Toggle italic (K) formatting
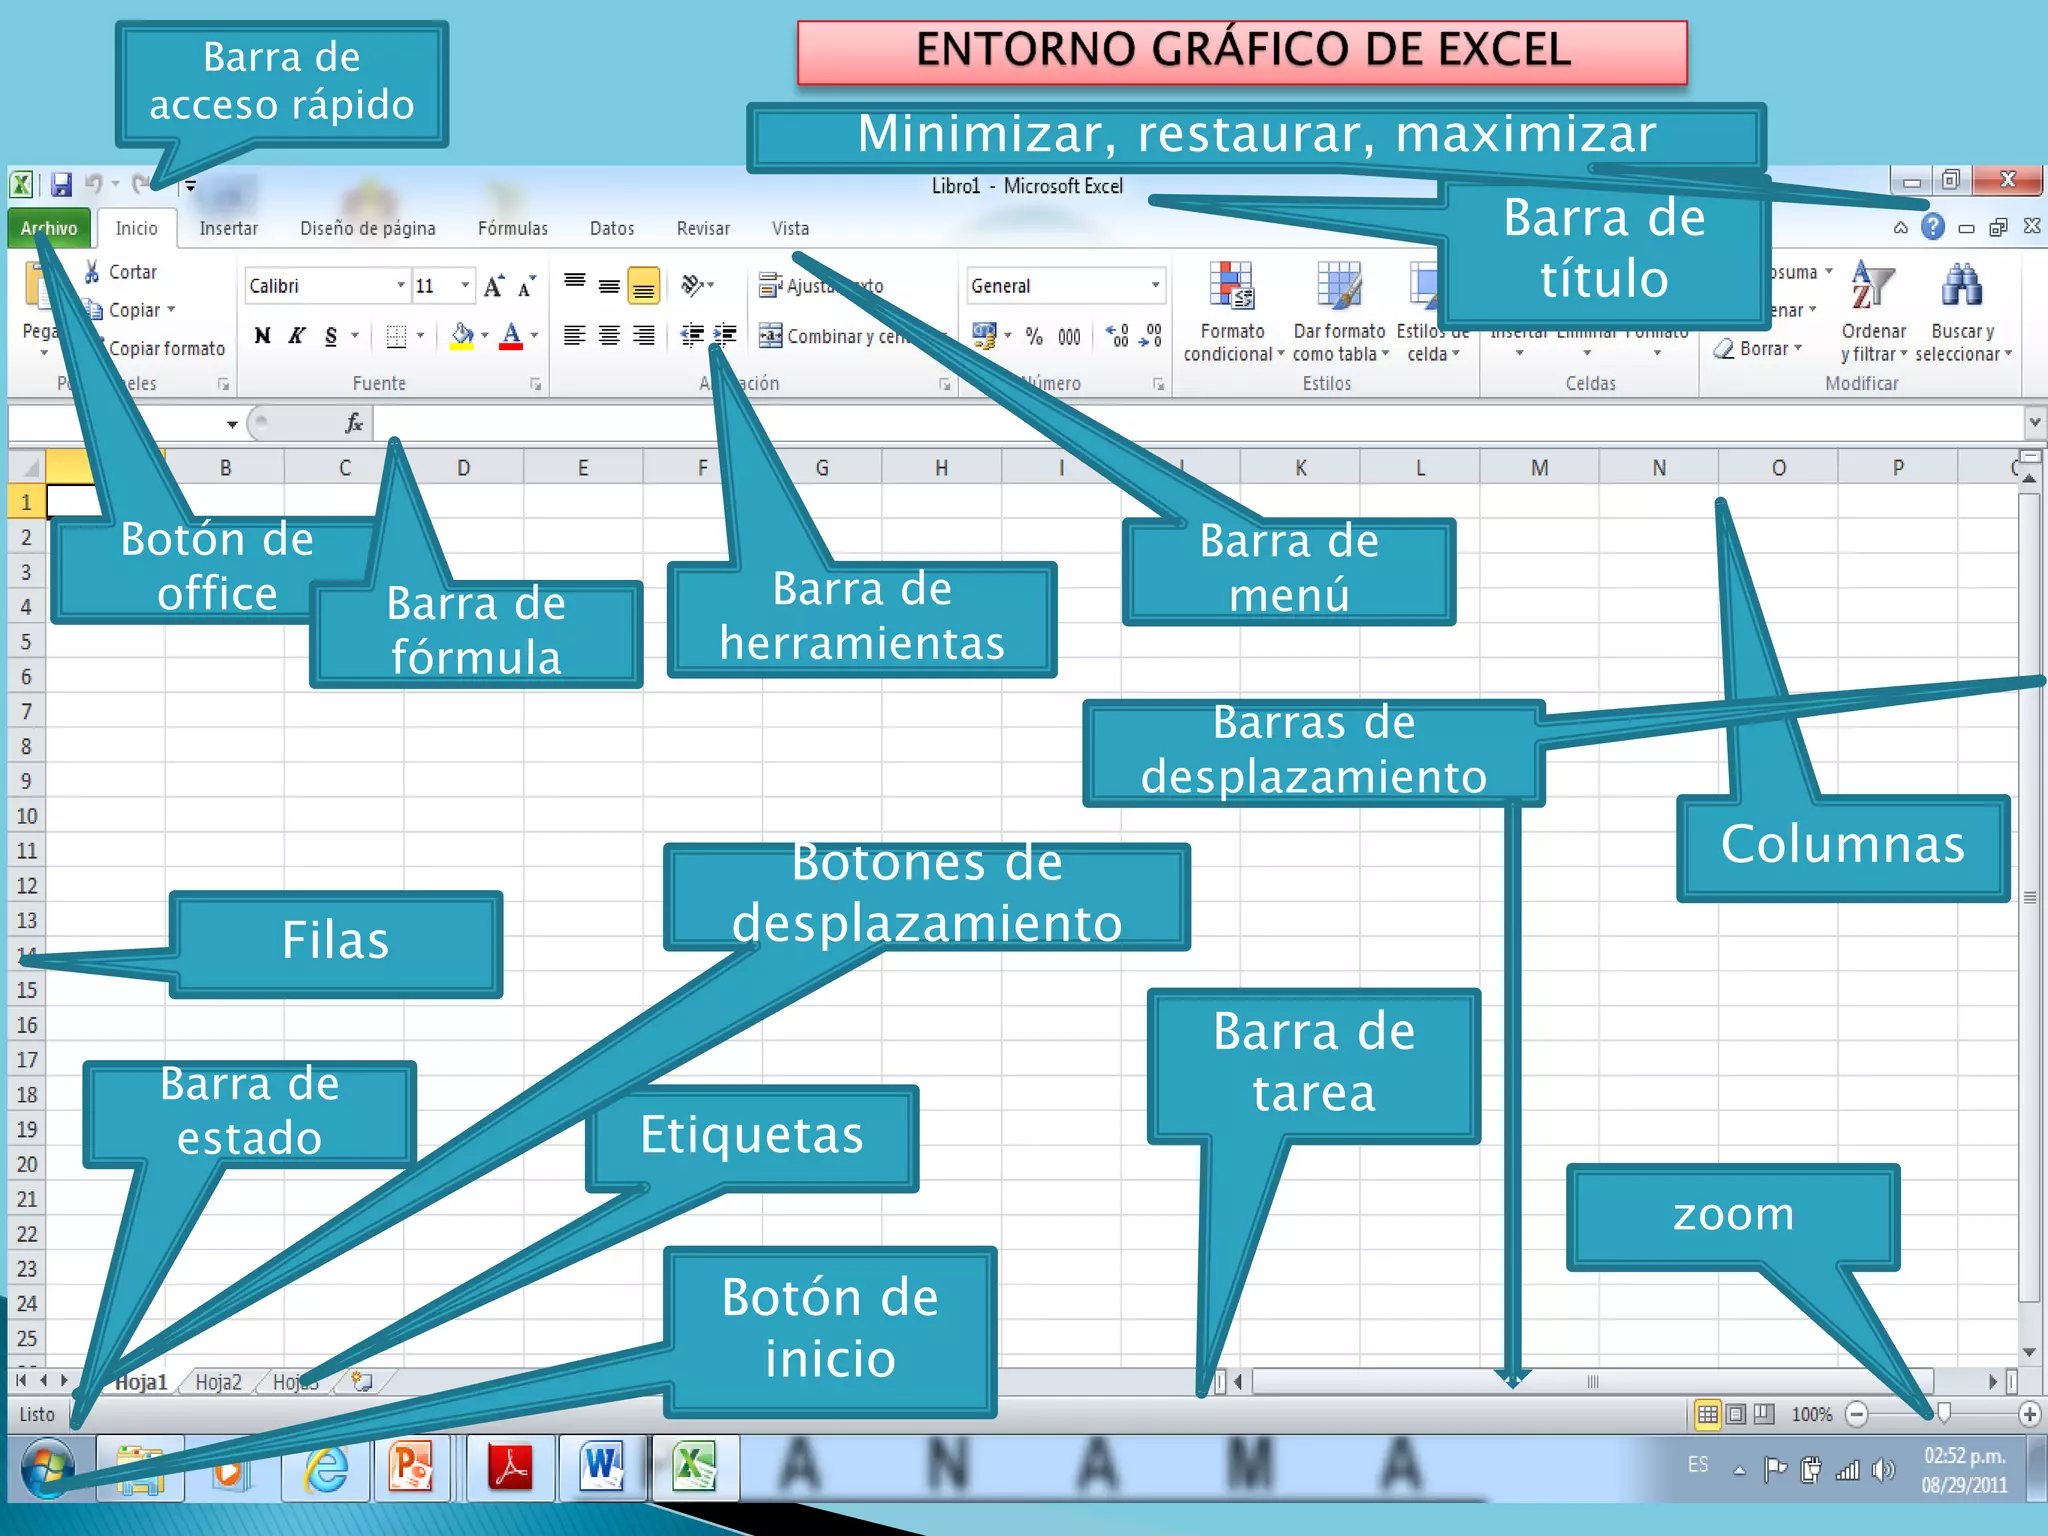This screenshot has height=1536, width=2048. pos(296,336)
